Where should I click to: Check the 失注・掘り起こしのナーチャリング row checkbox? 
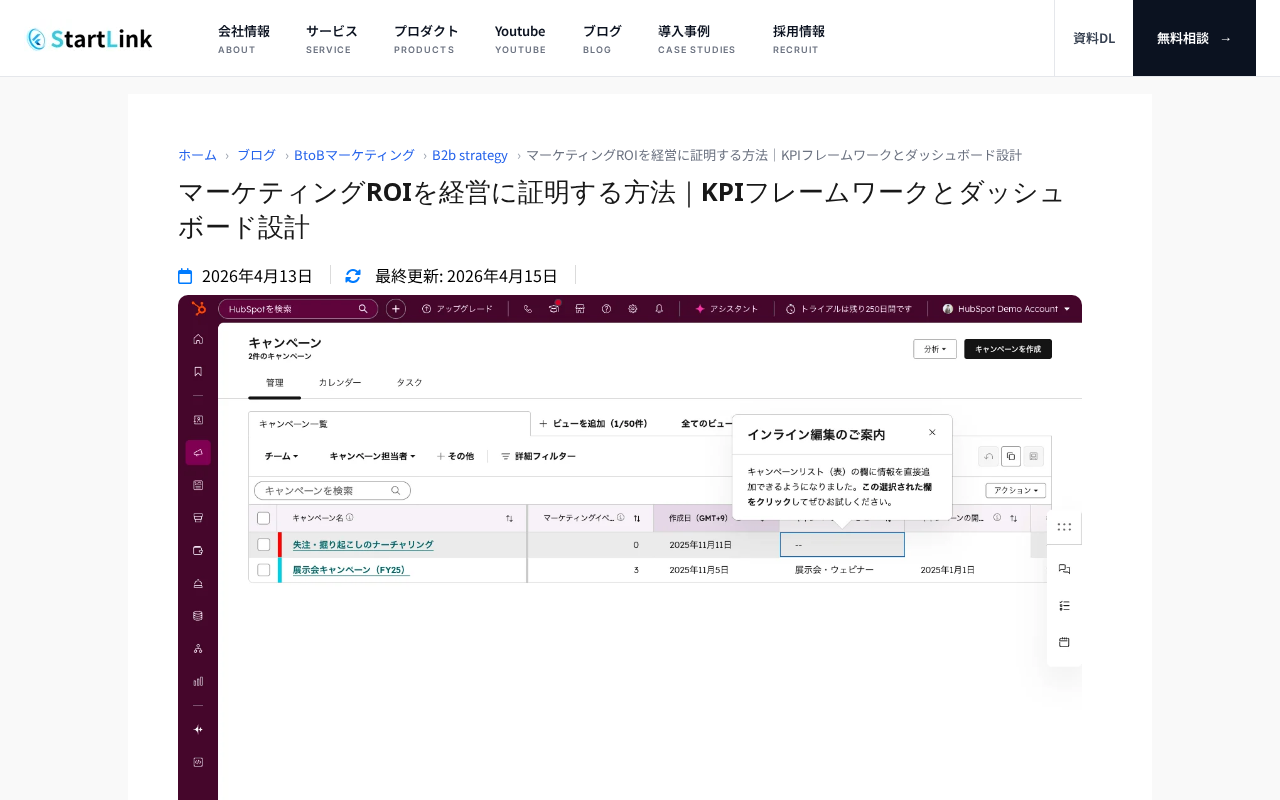coord(264,545)
